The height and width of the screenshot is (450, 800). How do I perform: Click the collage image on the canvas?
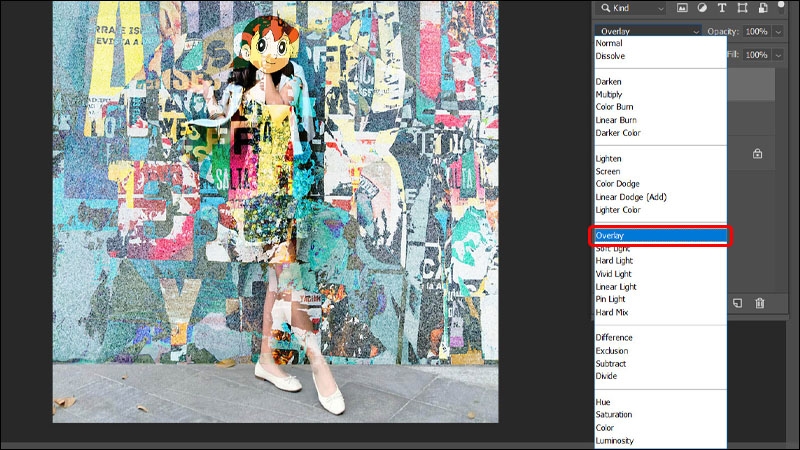point(276,212)
